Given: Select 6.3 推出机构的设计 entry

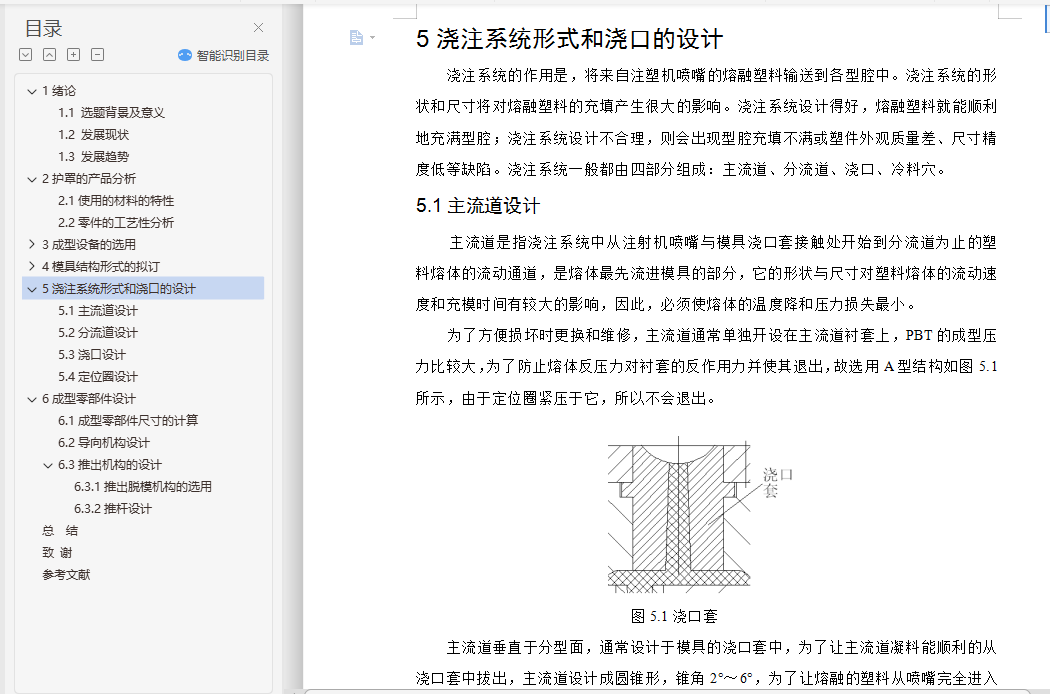Looking at the screenshot, I should tap(110, 465).
